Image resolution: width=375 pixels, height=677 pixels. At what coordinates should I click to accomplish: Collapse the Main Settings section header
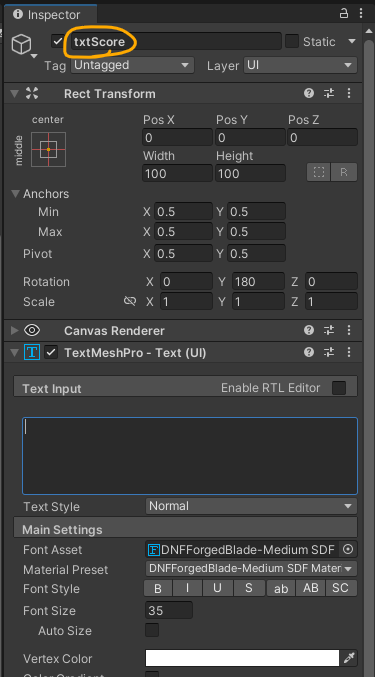[186, 528]
